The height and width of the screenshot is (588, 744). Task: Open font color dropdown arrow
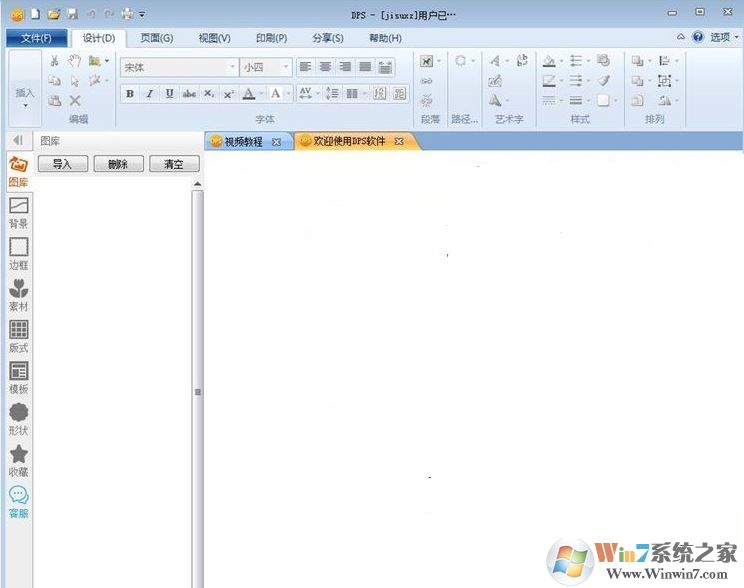tap(261, 93)
